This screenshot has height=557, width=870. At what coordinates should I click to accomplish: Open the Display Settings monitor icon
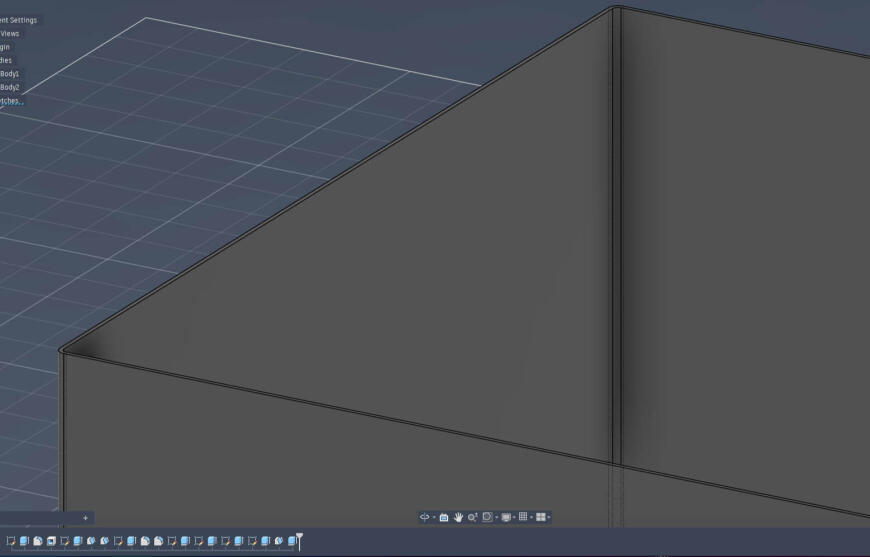[506, 517]
